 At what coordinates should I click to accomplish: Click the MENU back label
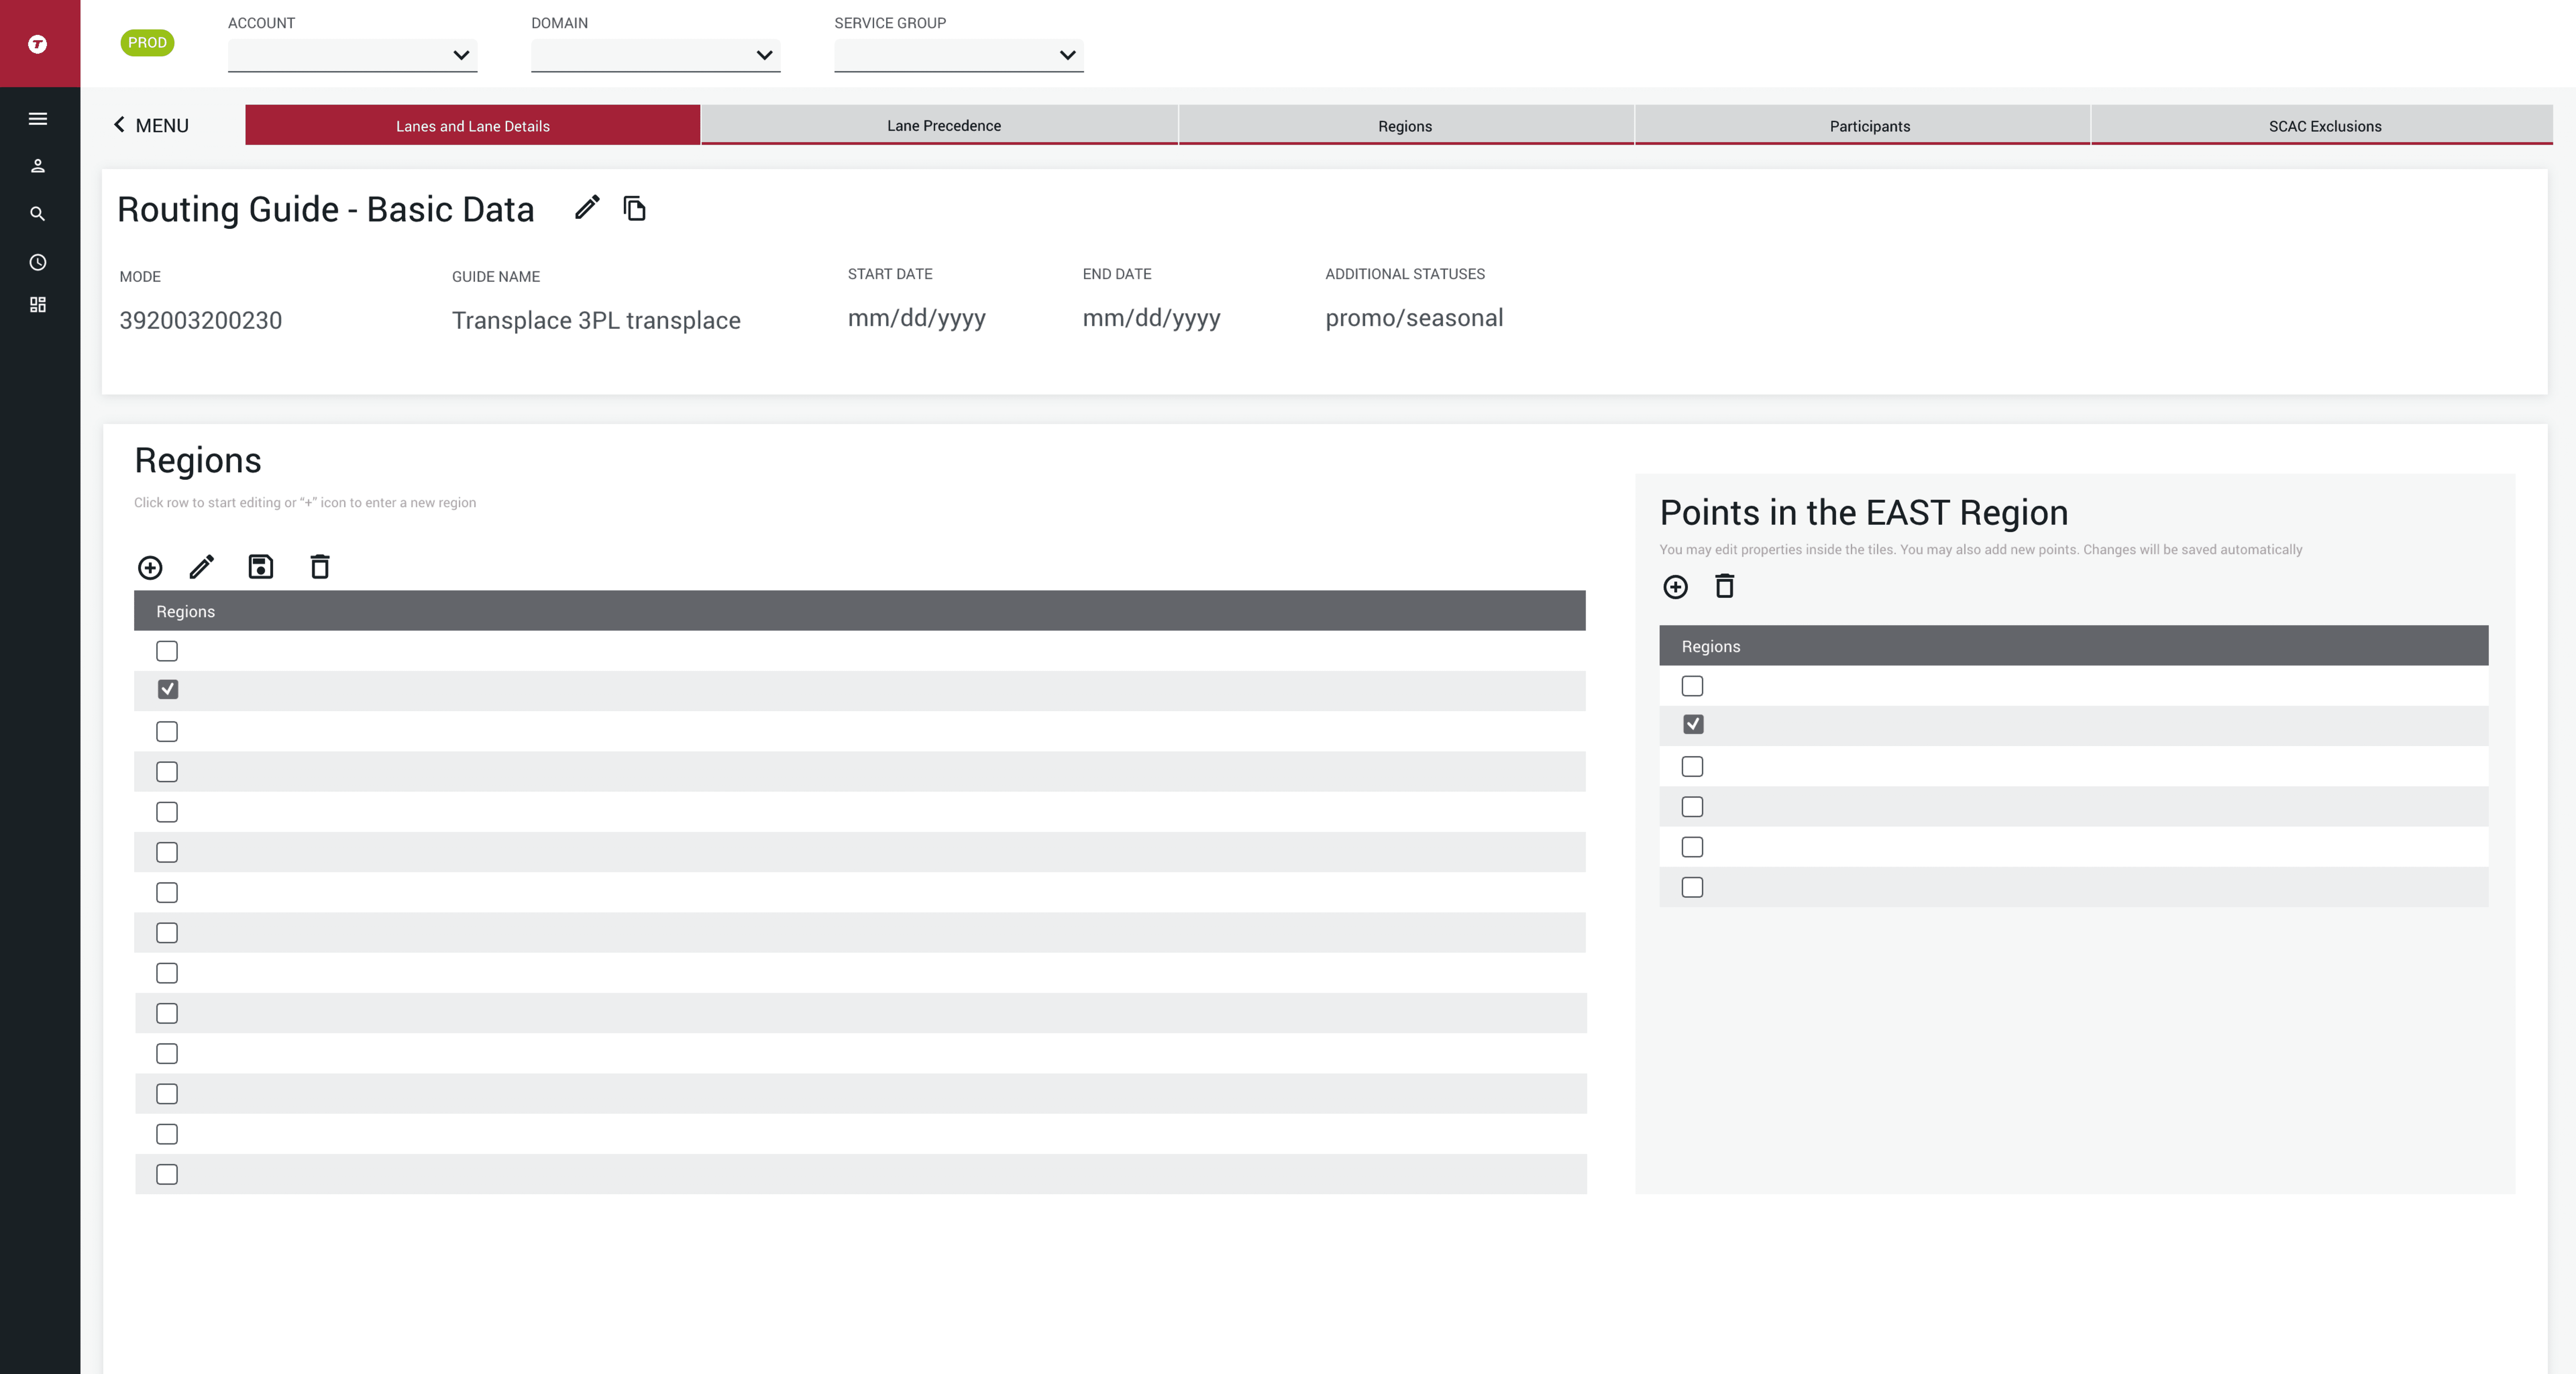pyautogui.click(x=162, y=126)
